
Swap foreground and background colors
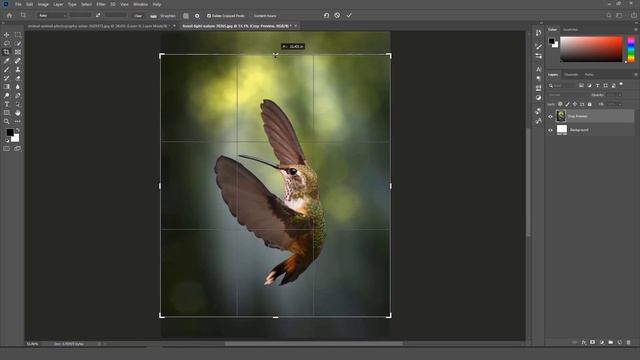pyautogui.click(x=18, y=130)
